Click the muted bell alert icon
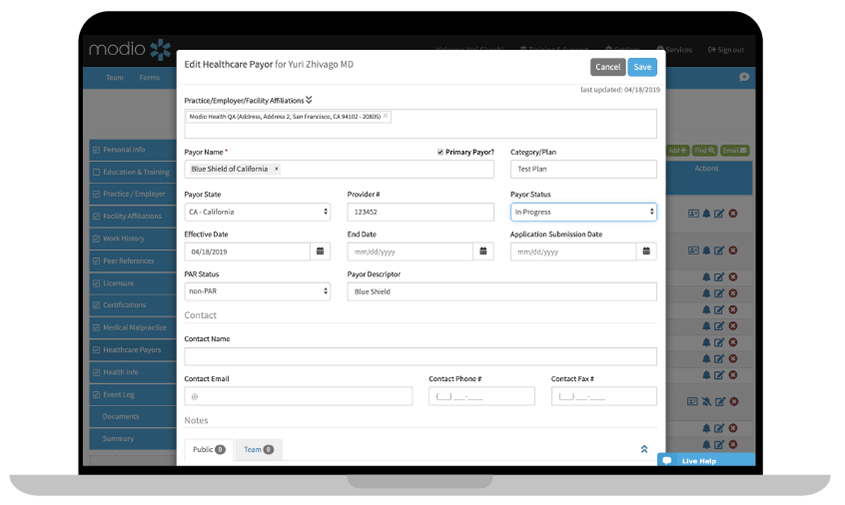The width and height of the screenshot is (845, 505). coord(706,402)
